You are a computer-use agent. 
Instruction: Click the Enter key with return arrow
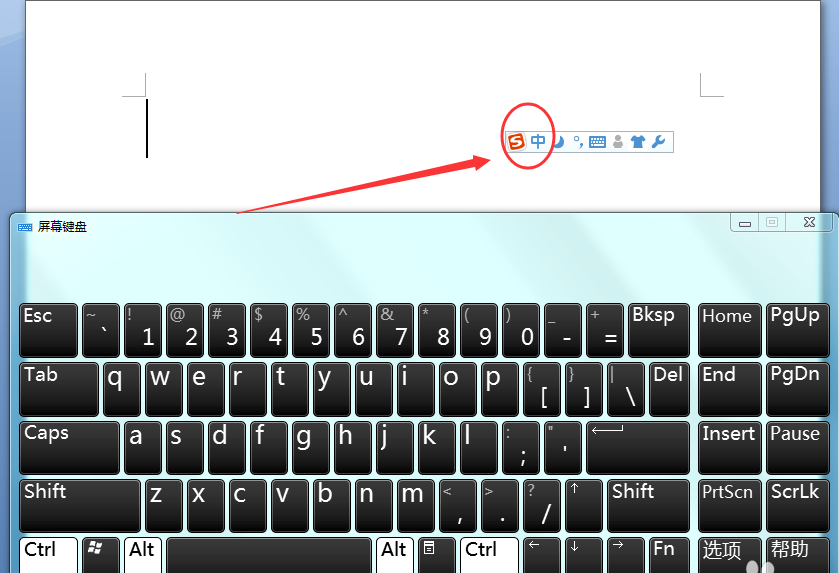click(638, 448)
